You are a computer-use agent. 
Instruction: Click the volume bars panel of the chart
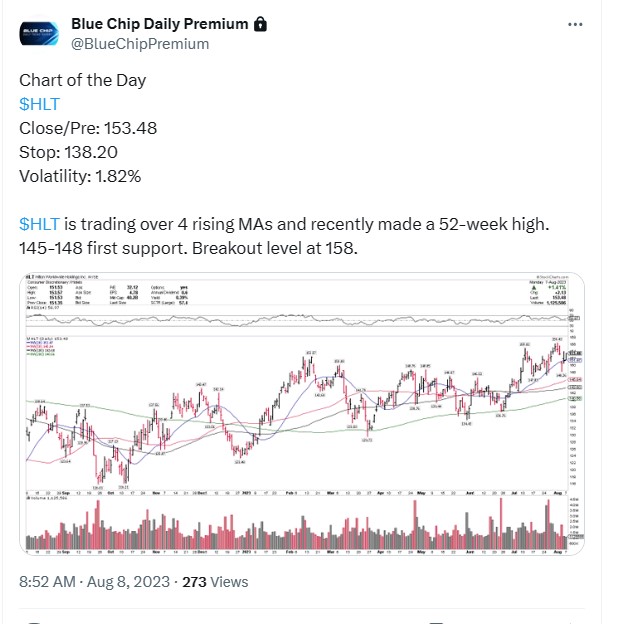(x=296, y=524)
